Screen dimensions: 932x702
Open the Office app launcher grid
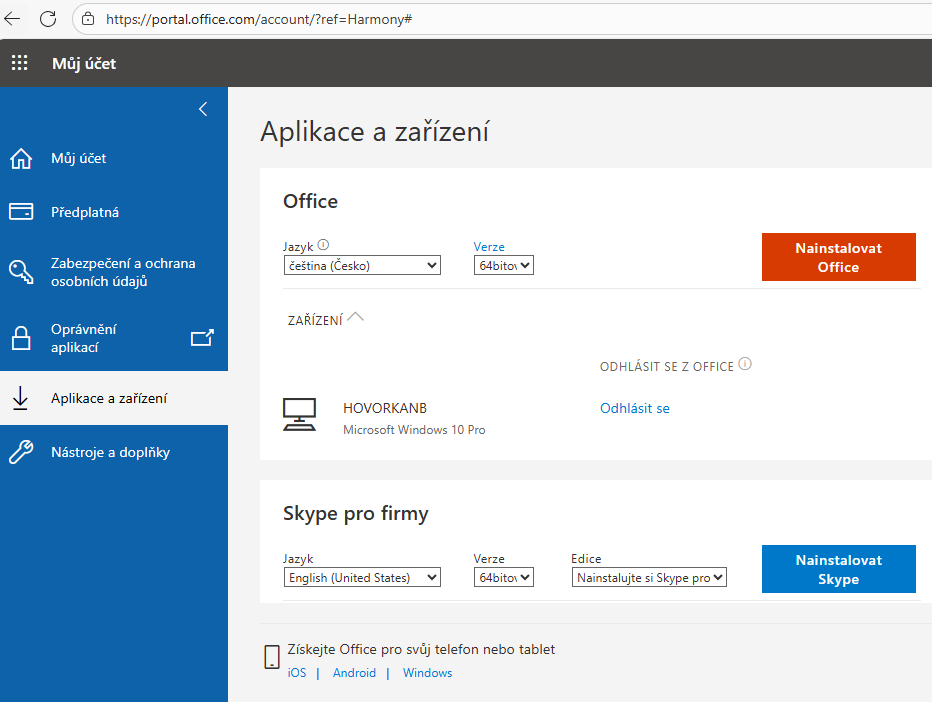(x=19, y=62)
